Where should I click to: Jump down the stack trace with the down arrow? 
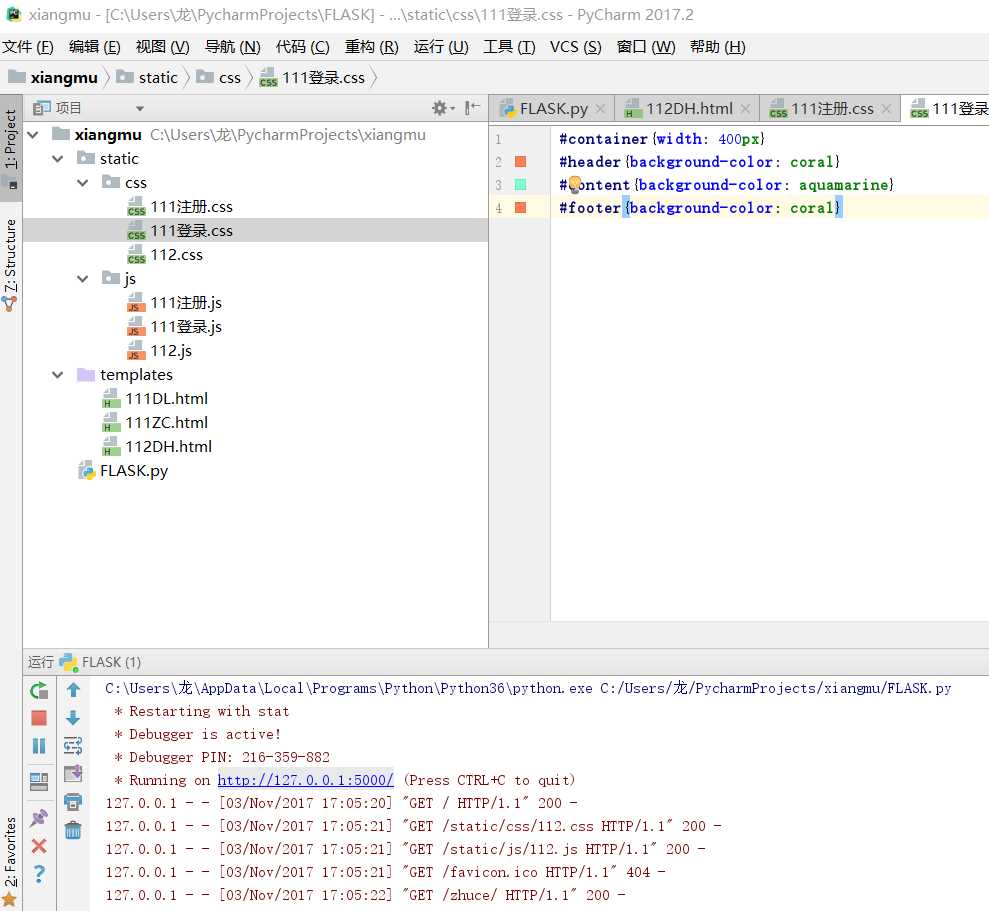[73, 718]
